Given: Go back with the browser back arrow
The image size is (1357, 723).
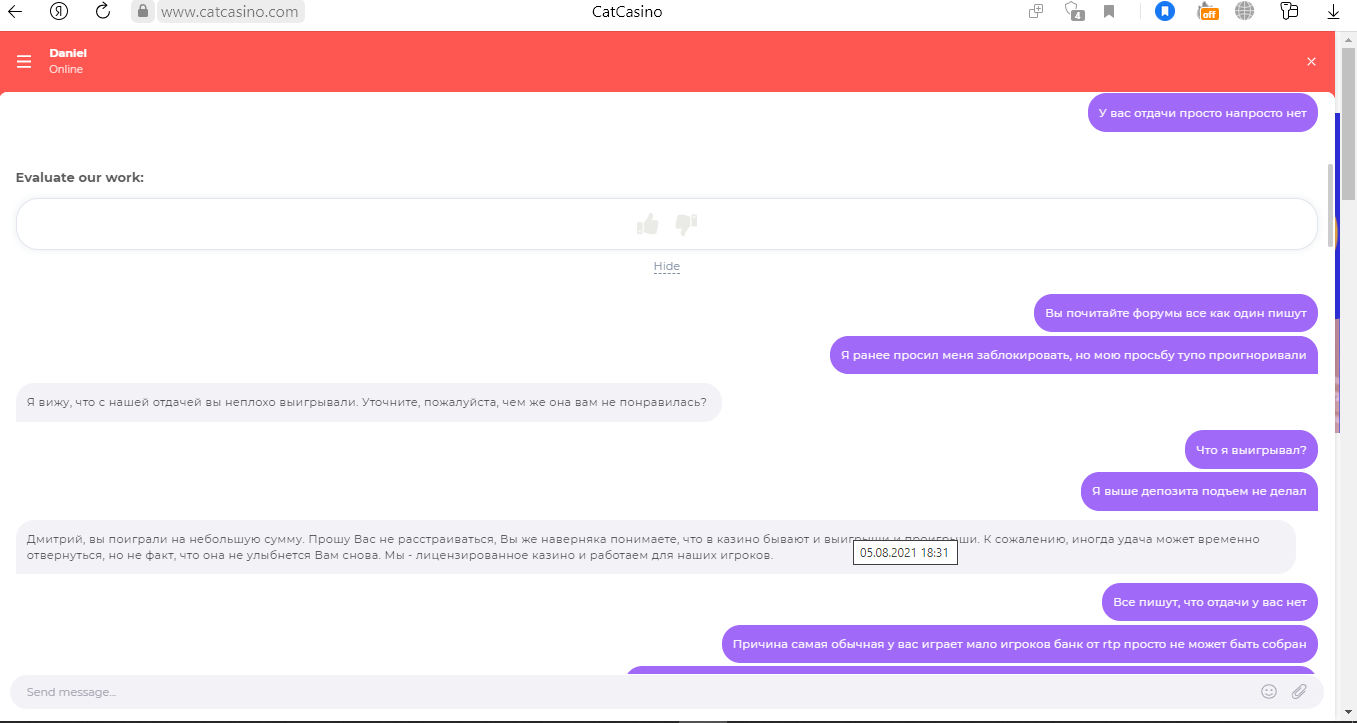Looking at the screenshot, I should 15,12.
